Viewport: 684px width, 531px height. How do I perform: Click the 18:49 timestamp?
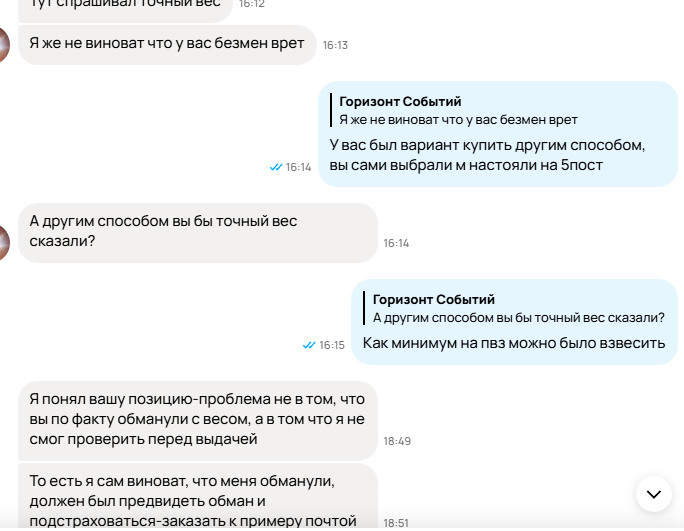click(x=397, y=441)
